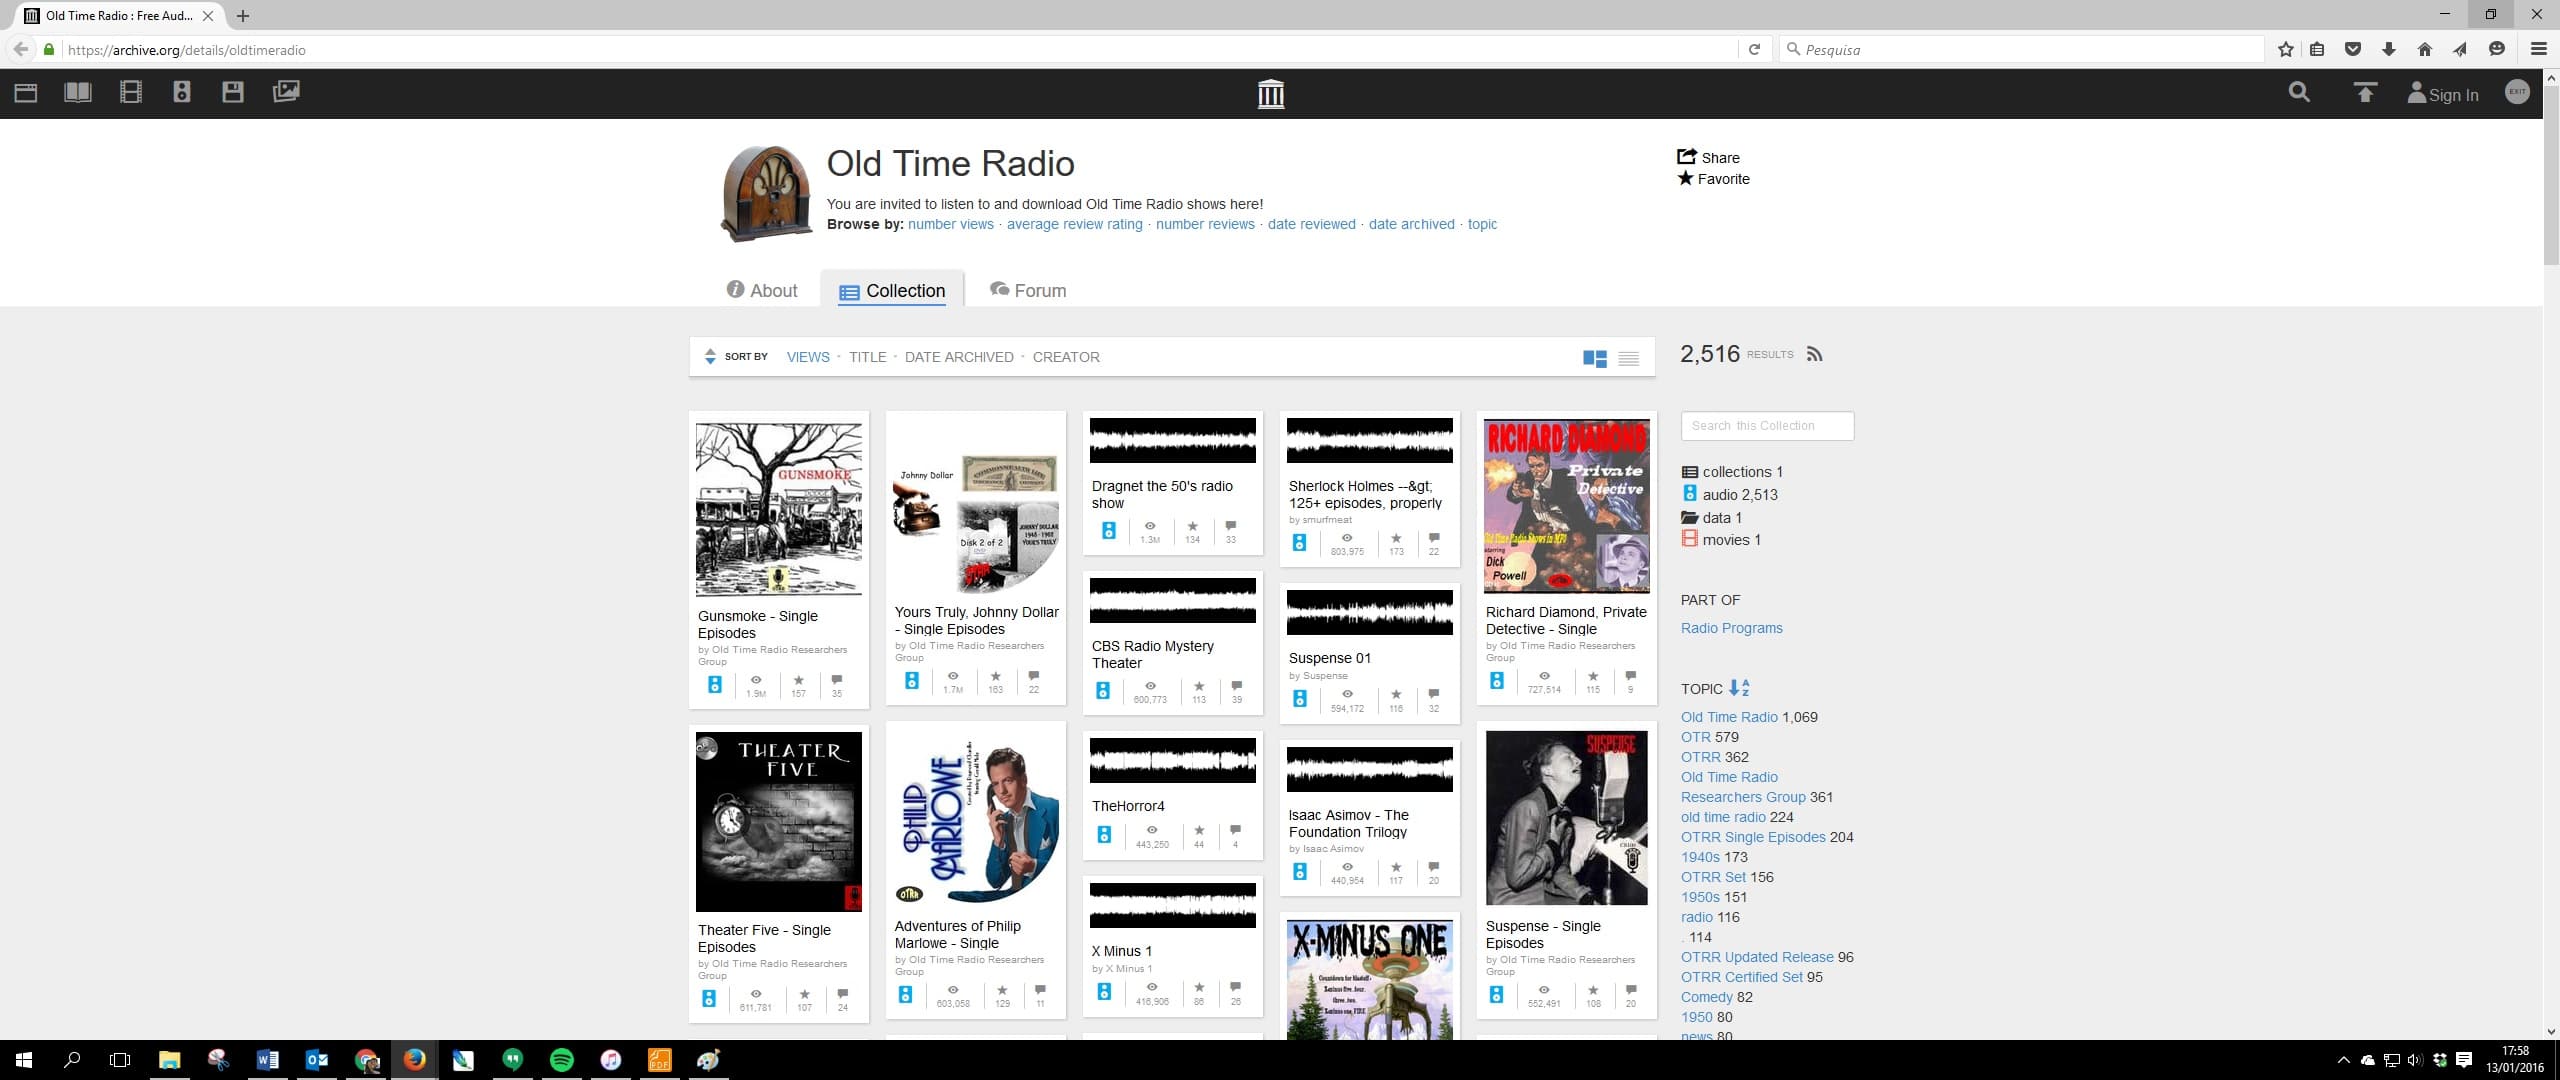Click the Internet Archive logo
The height and width of the screenshot is (1080, 2560).
point(1271,94)
